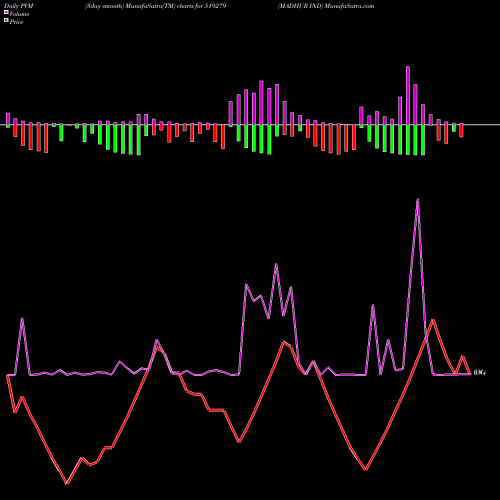This screenshot has width=500, height=500.
Task: Select the 'Volume' legend label
Action: point(19,14)
